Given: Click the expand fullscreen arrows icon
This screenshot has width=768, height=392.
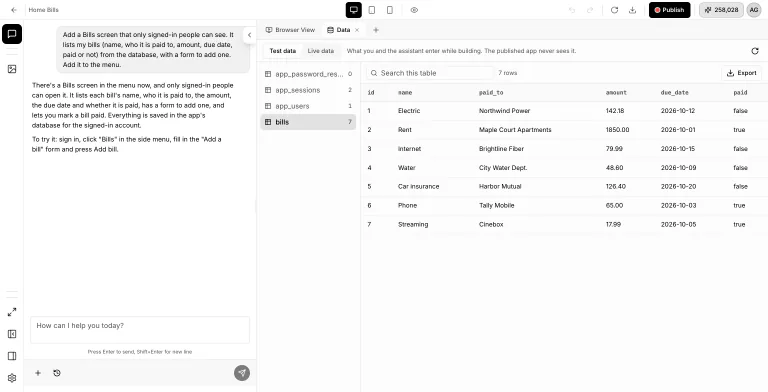Looking at the screenshot, I should pos(12,312).
